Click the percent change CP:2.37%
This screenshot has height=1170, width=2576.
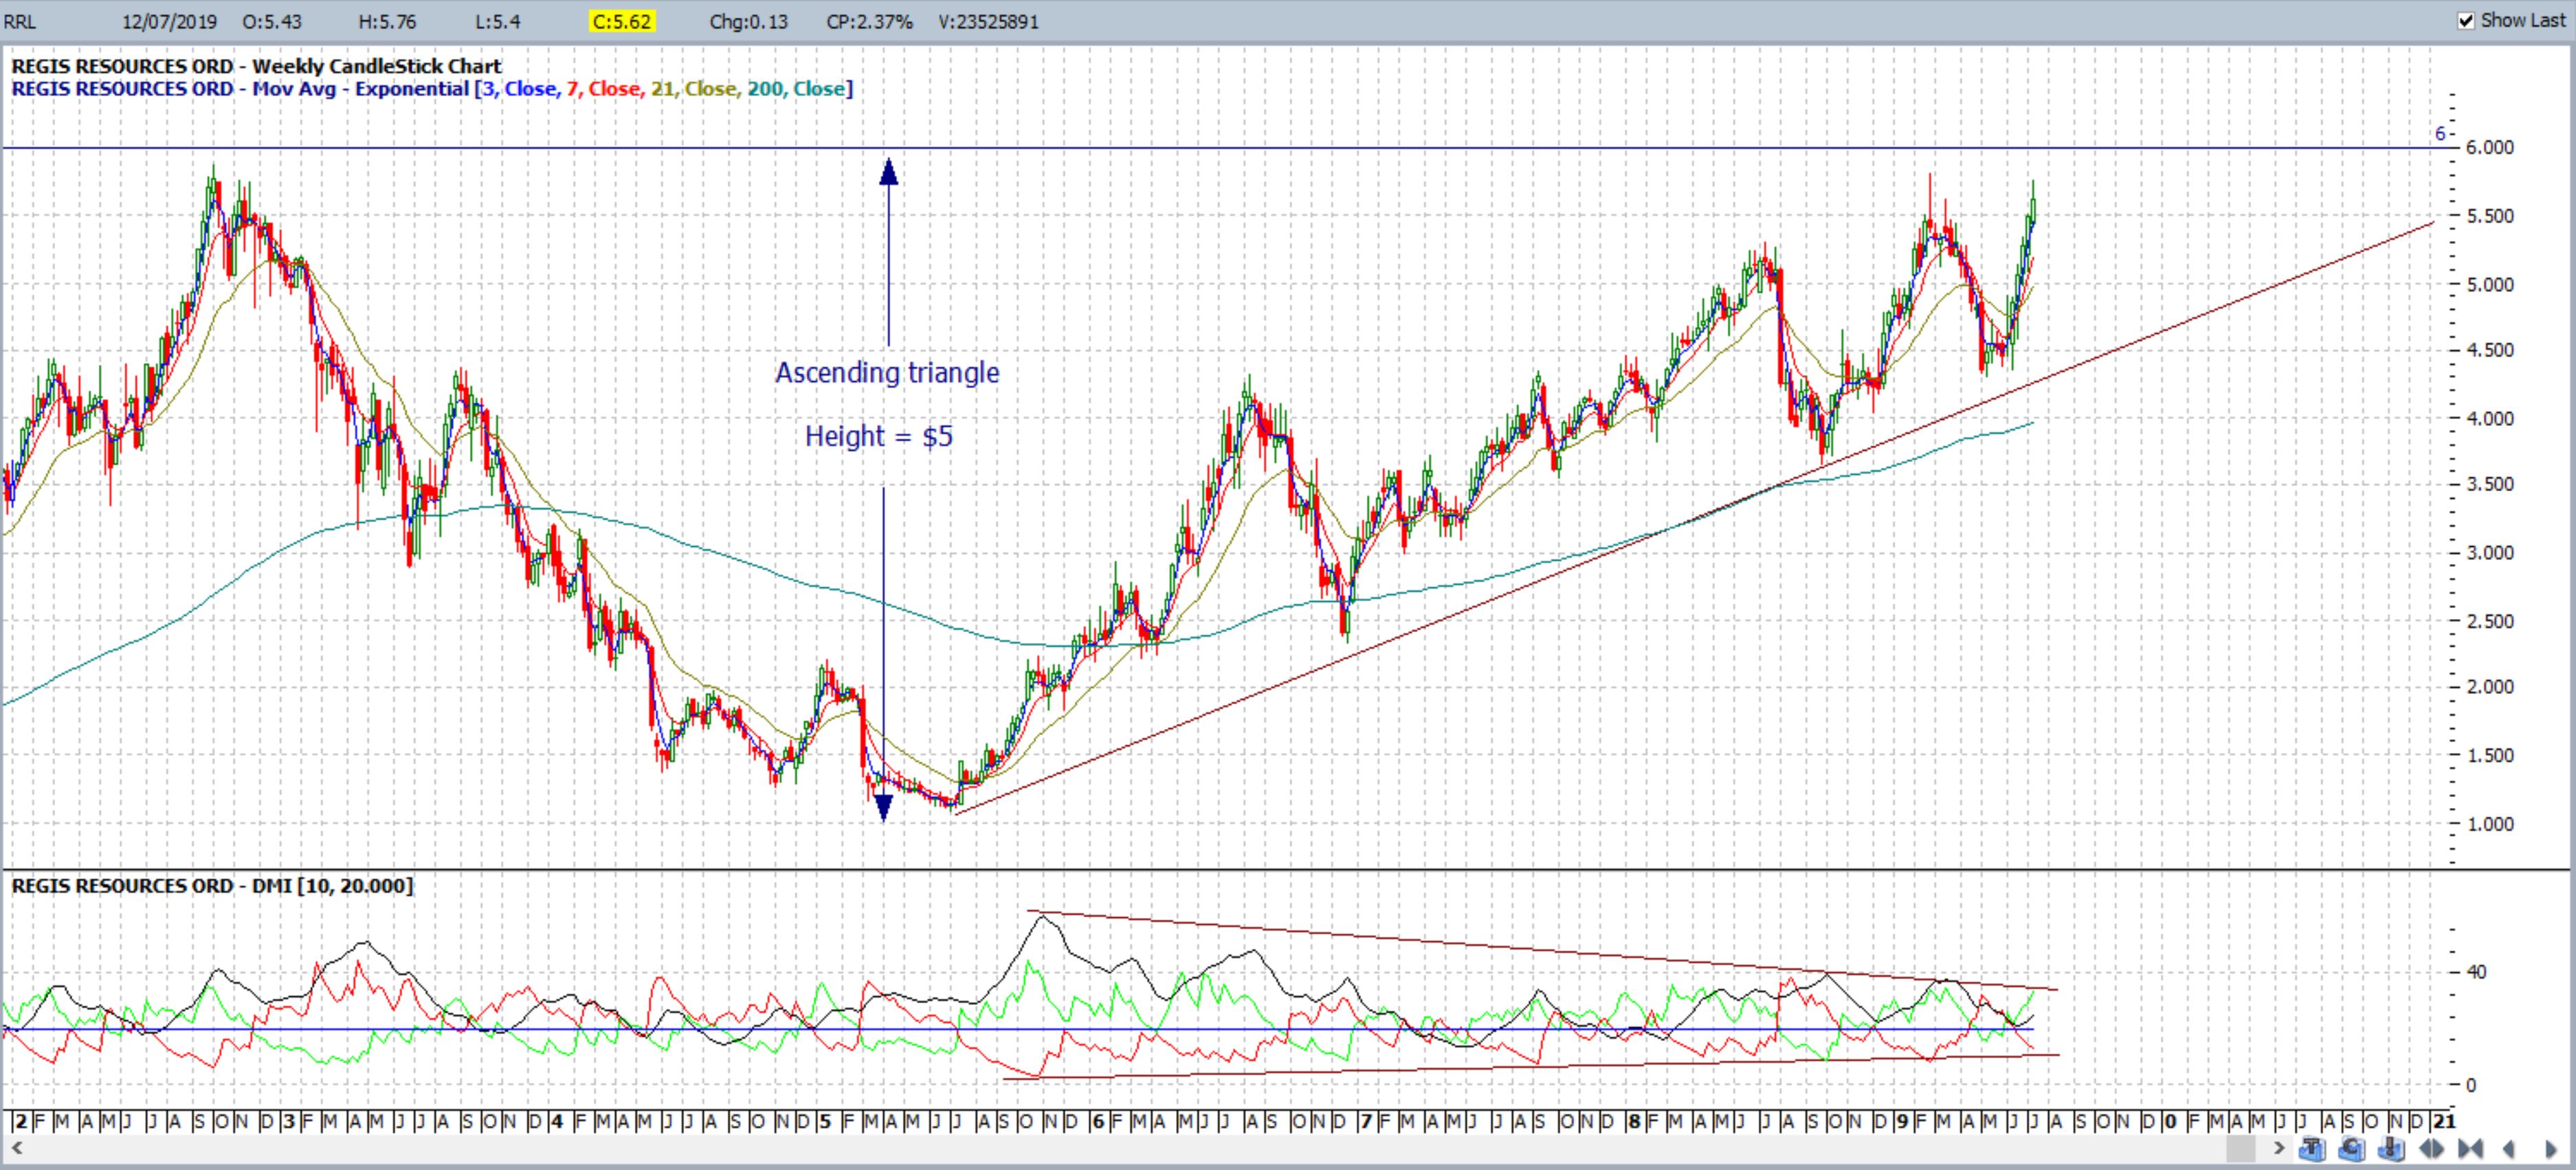point(869,22)
